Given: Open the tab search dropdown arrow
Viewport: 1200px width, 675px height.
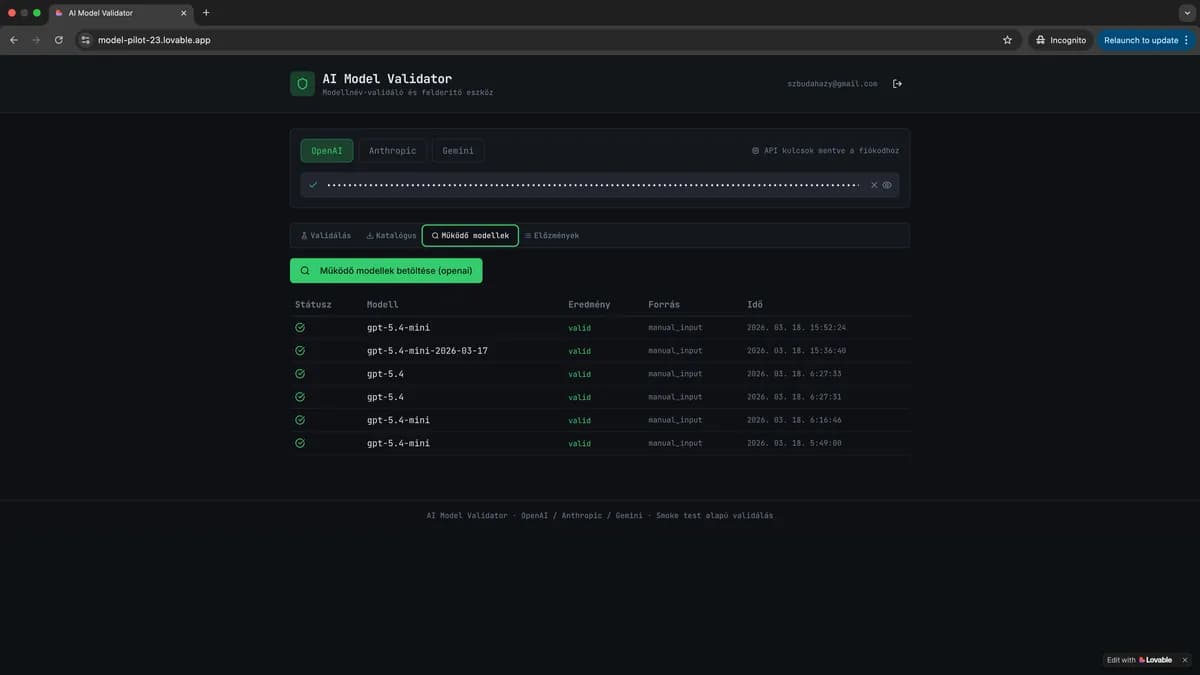Looking at the screenshot, I should point(1187,13).
